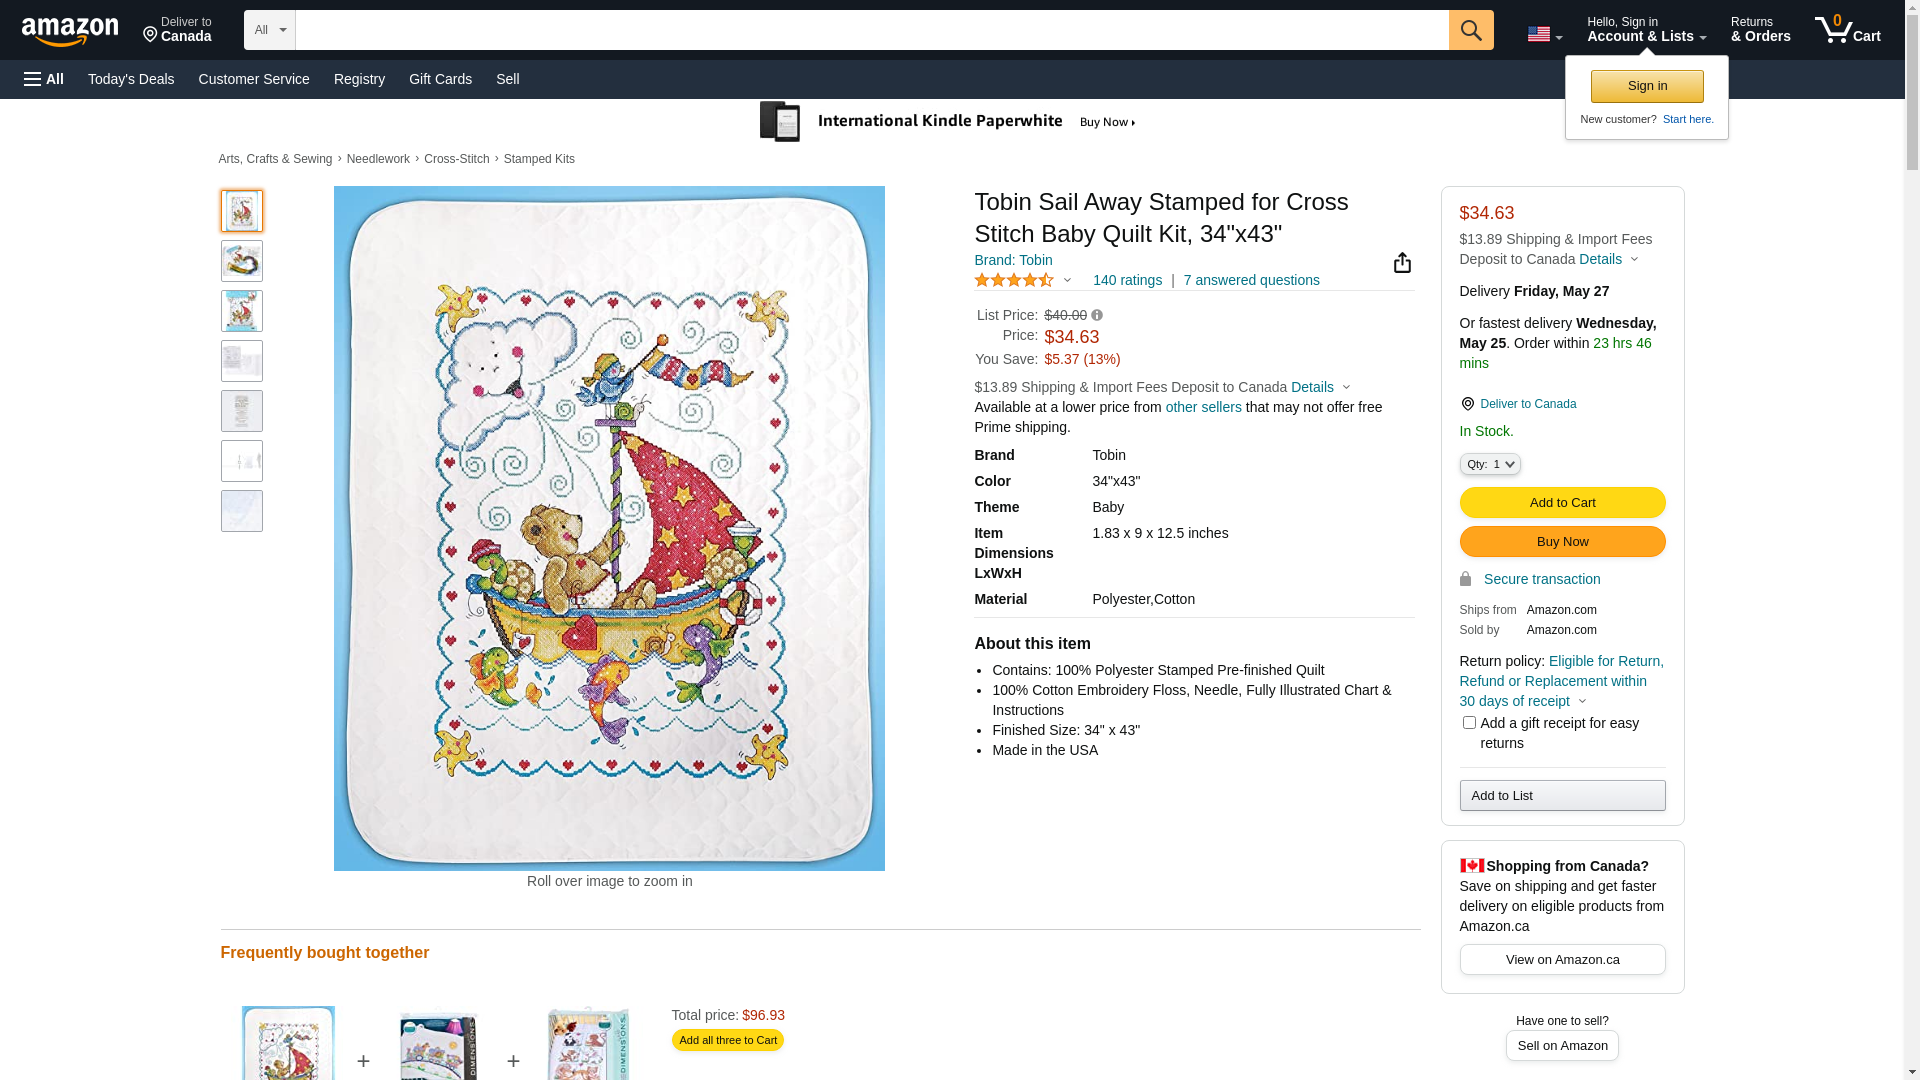Click inside the search text field
This screenshot has width=1920, height=1080.
(872, 30)
